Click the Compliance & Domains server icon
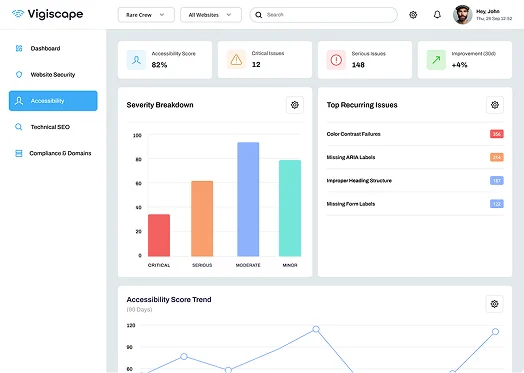Viewport: 524px width, 373px height. [x=19, y=153]
